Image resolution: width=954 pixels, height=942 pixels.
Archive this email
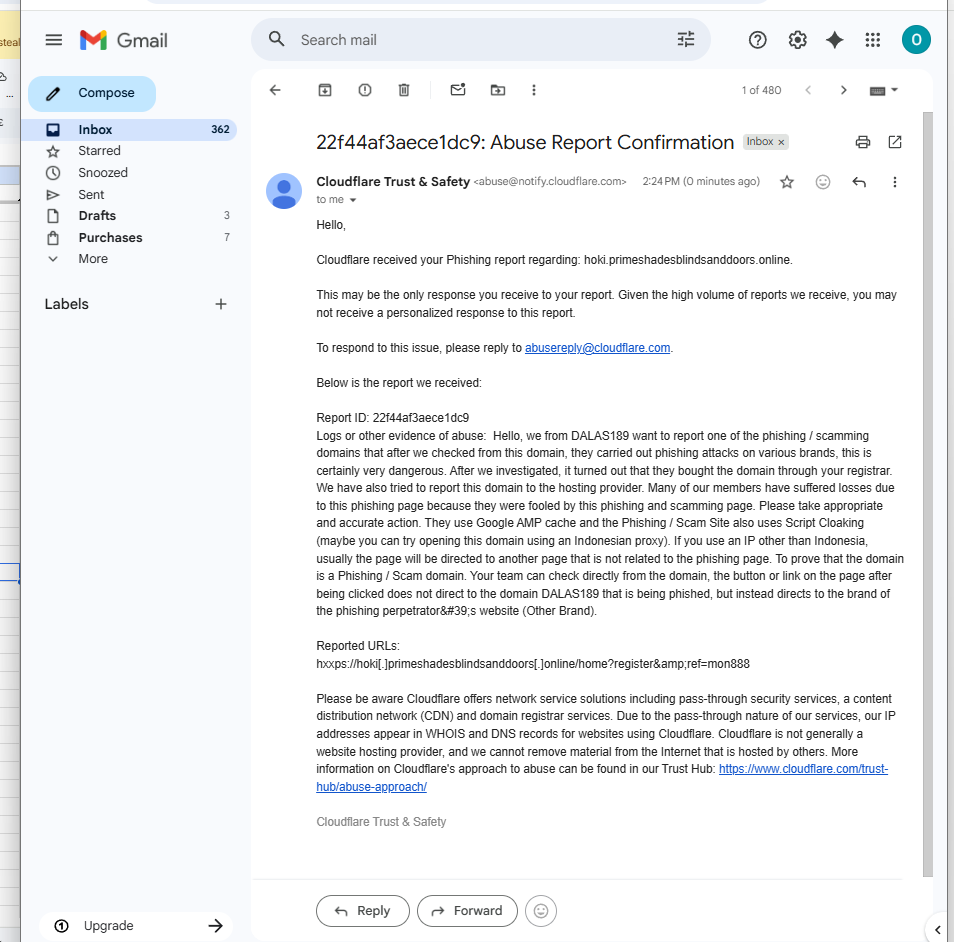click(x=325, y=90)
